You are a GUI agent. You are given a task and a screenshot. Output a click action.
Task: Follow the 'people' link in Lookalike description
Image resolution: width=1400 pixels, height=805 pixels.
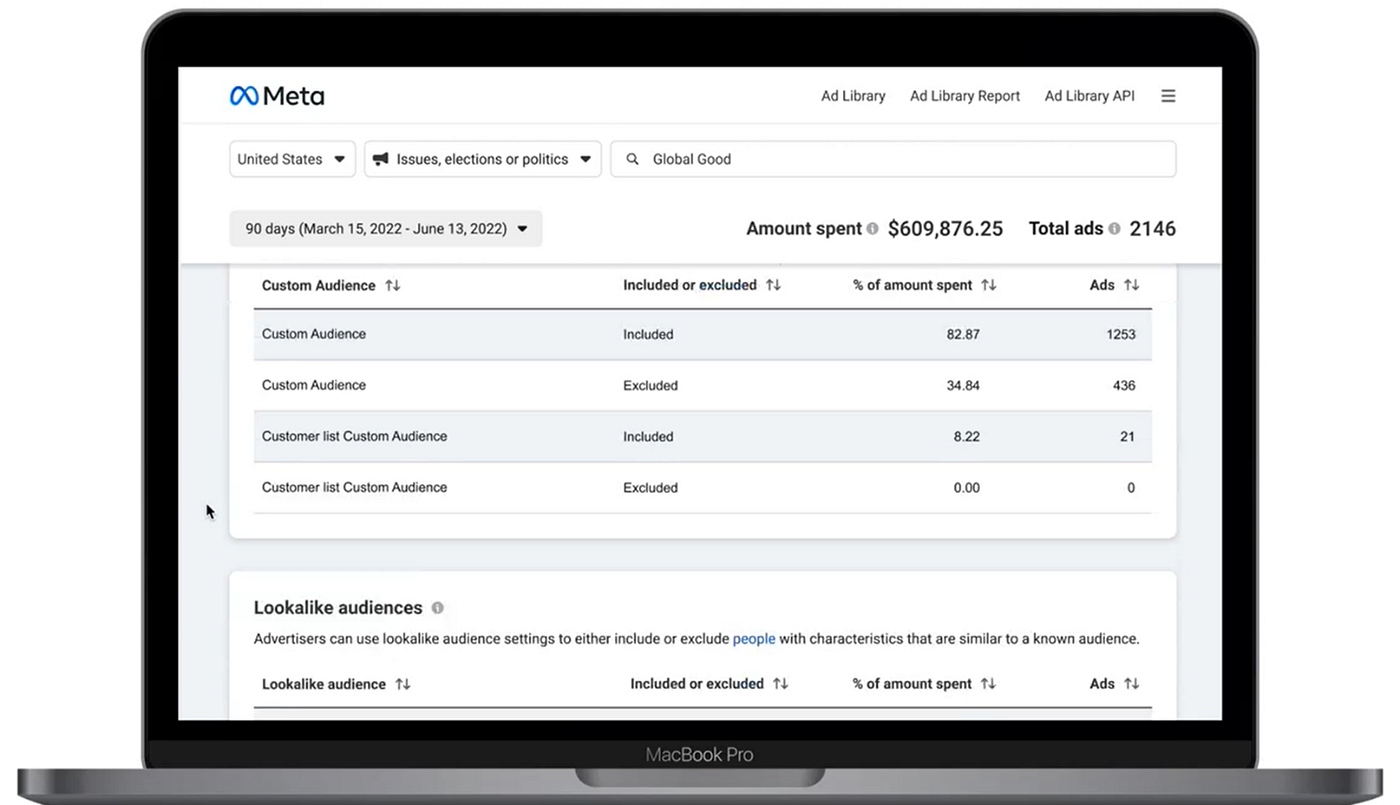coord(754,638)
